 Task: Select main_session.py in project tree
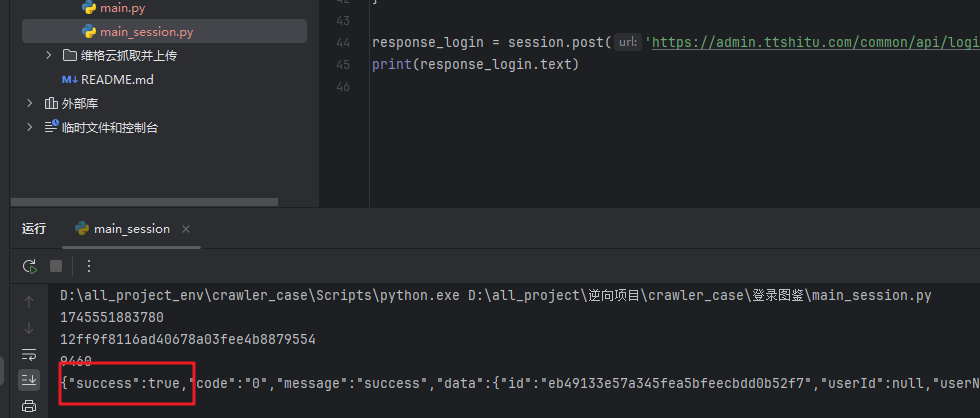pyautogui.click(x=146, y=31)
